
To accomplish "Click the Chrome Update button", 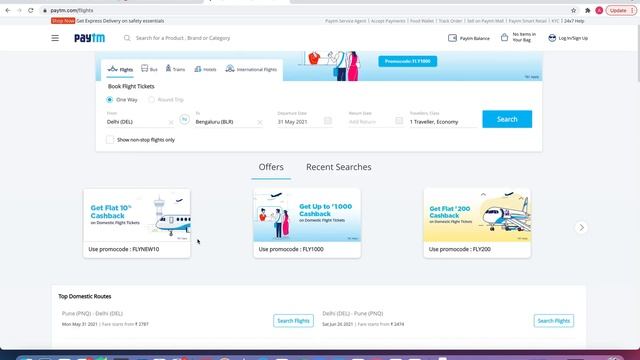I will pos(621,10).
